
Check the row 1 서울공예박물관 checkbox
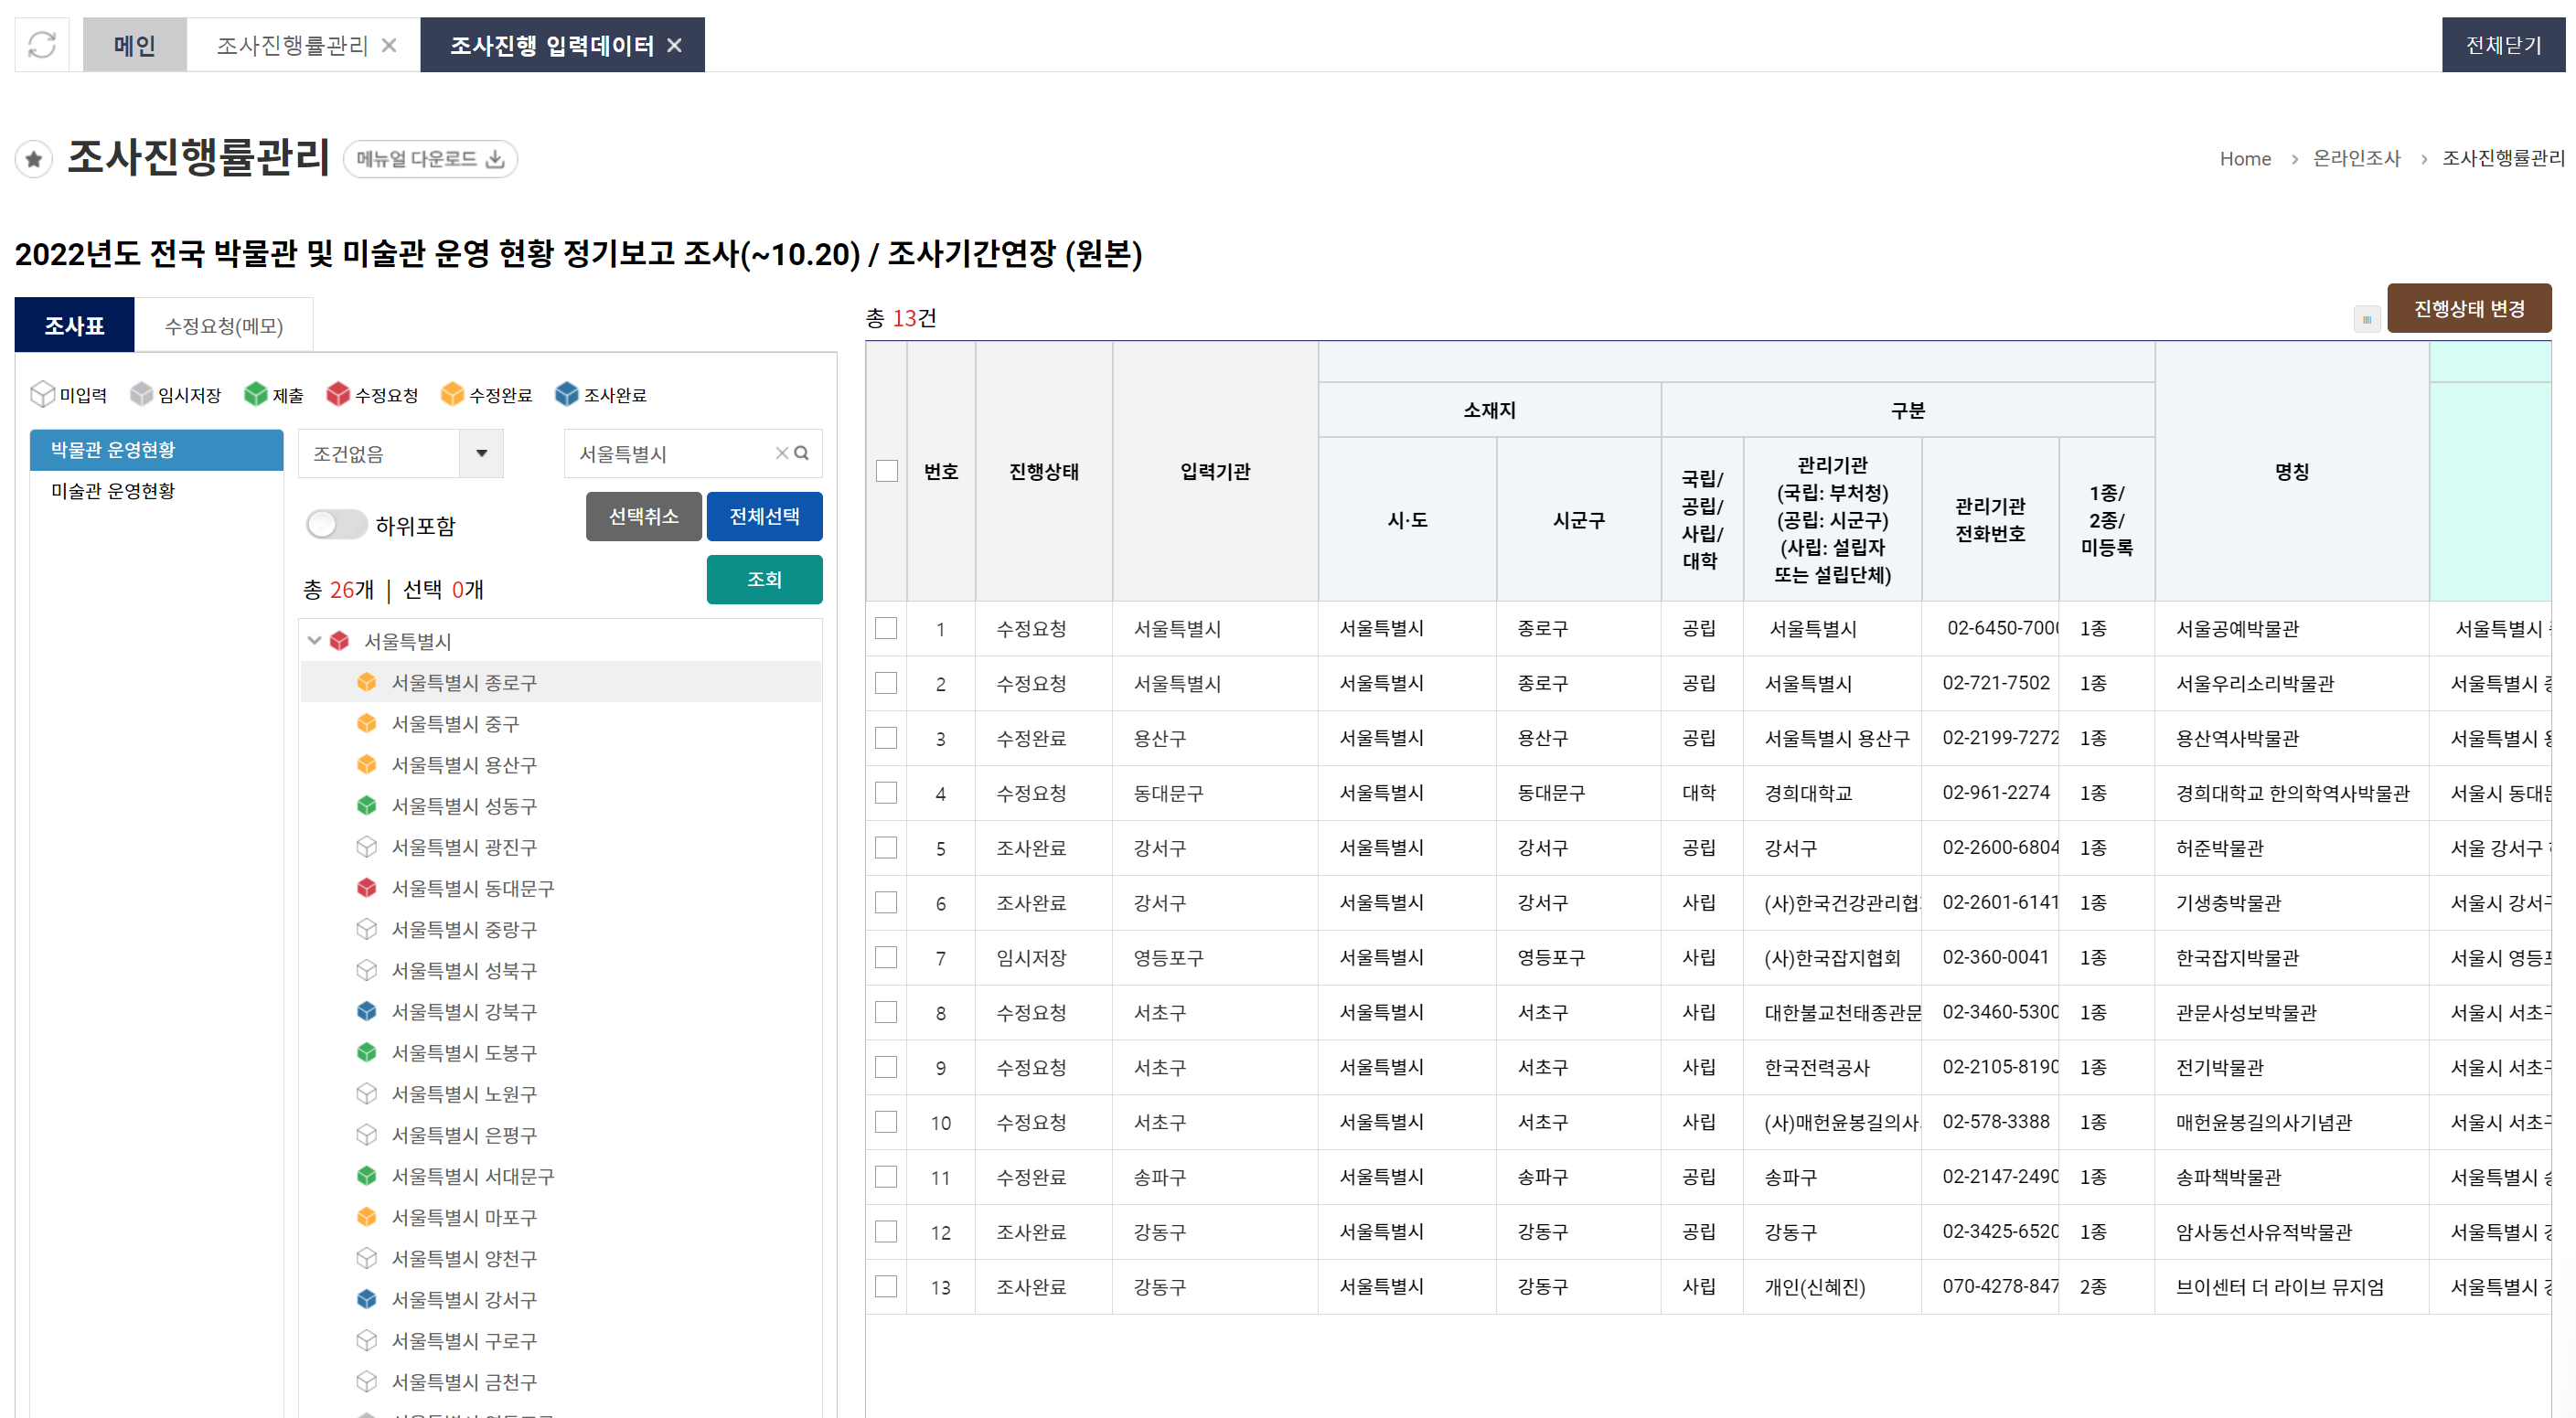(x=886, y=628)
